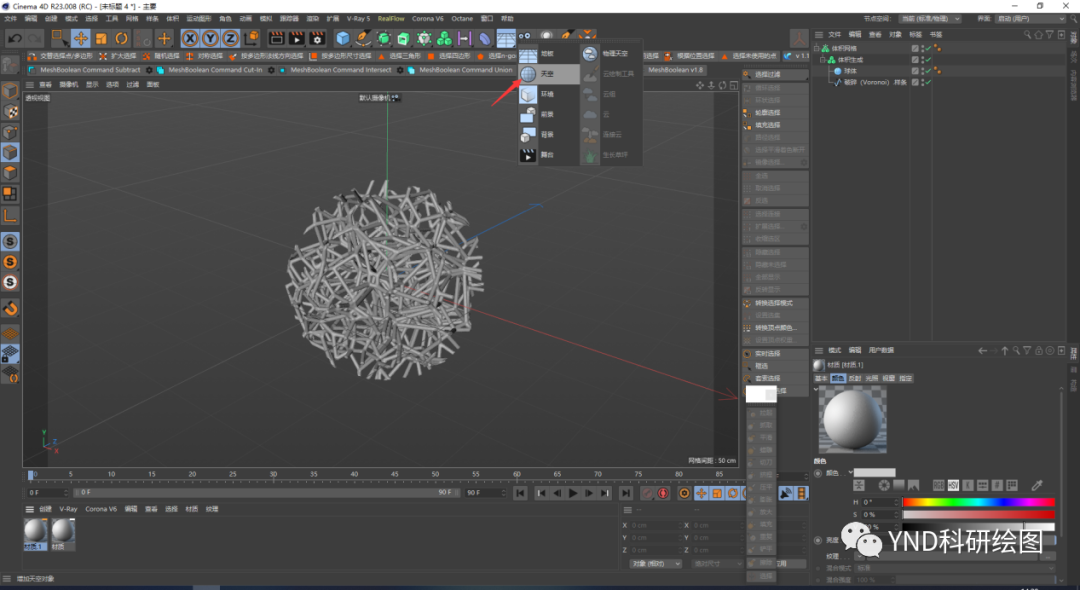This screenshot has height=590, width=1080.
Task: Select the Move tool in top toolbar
Action: (x=81, y=39)
